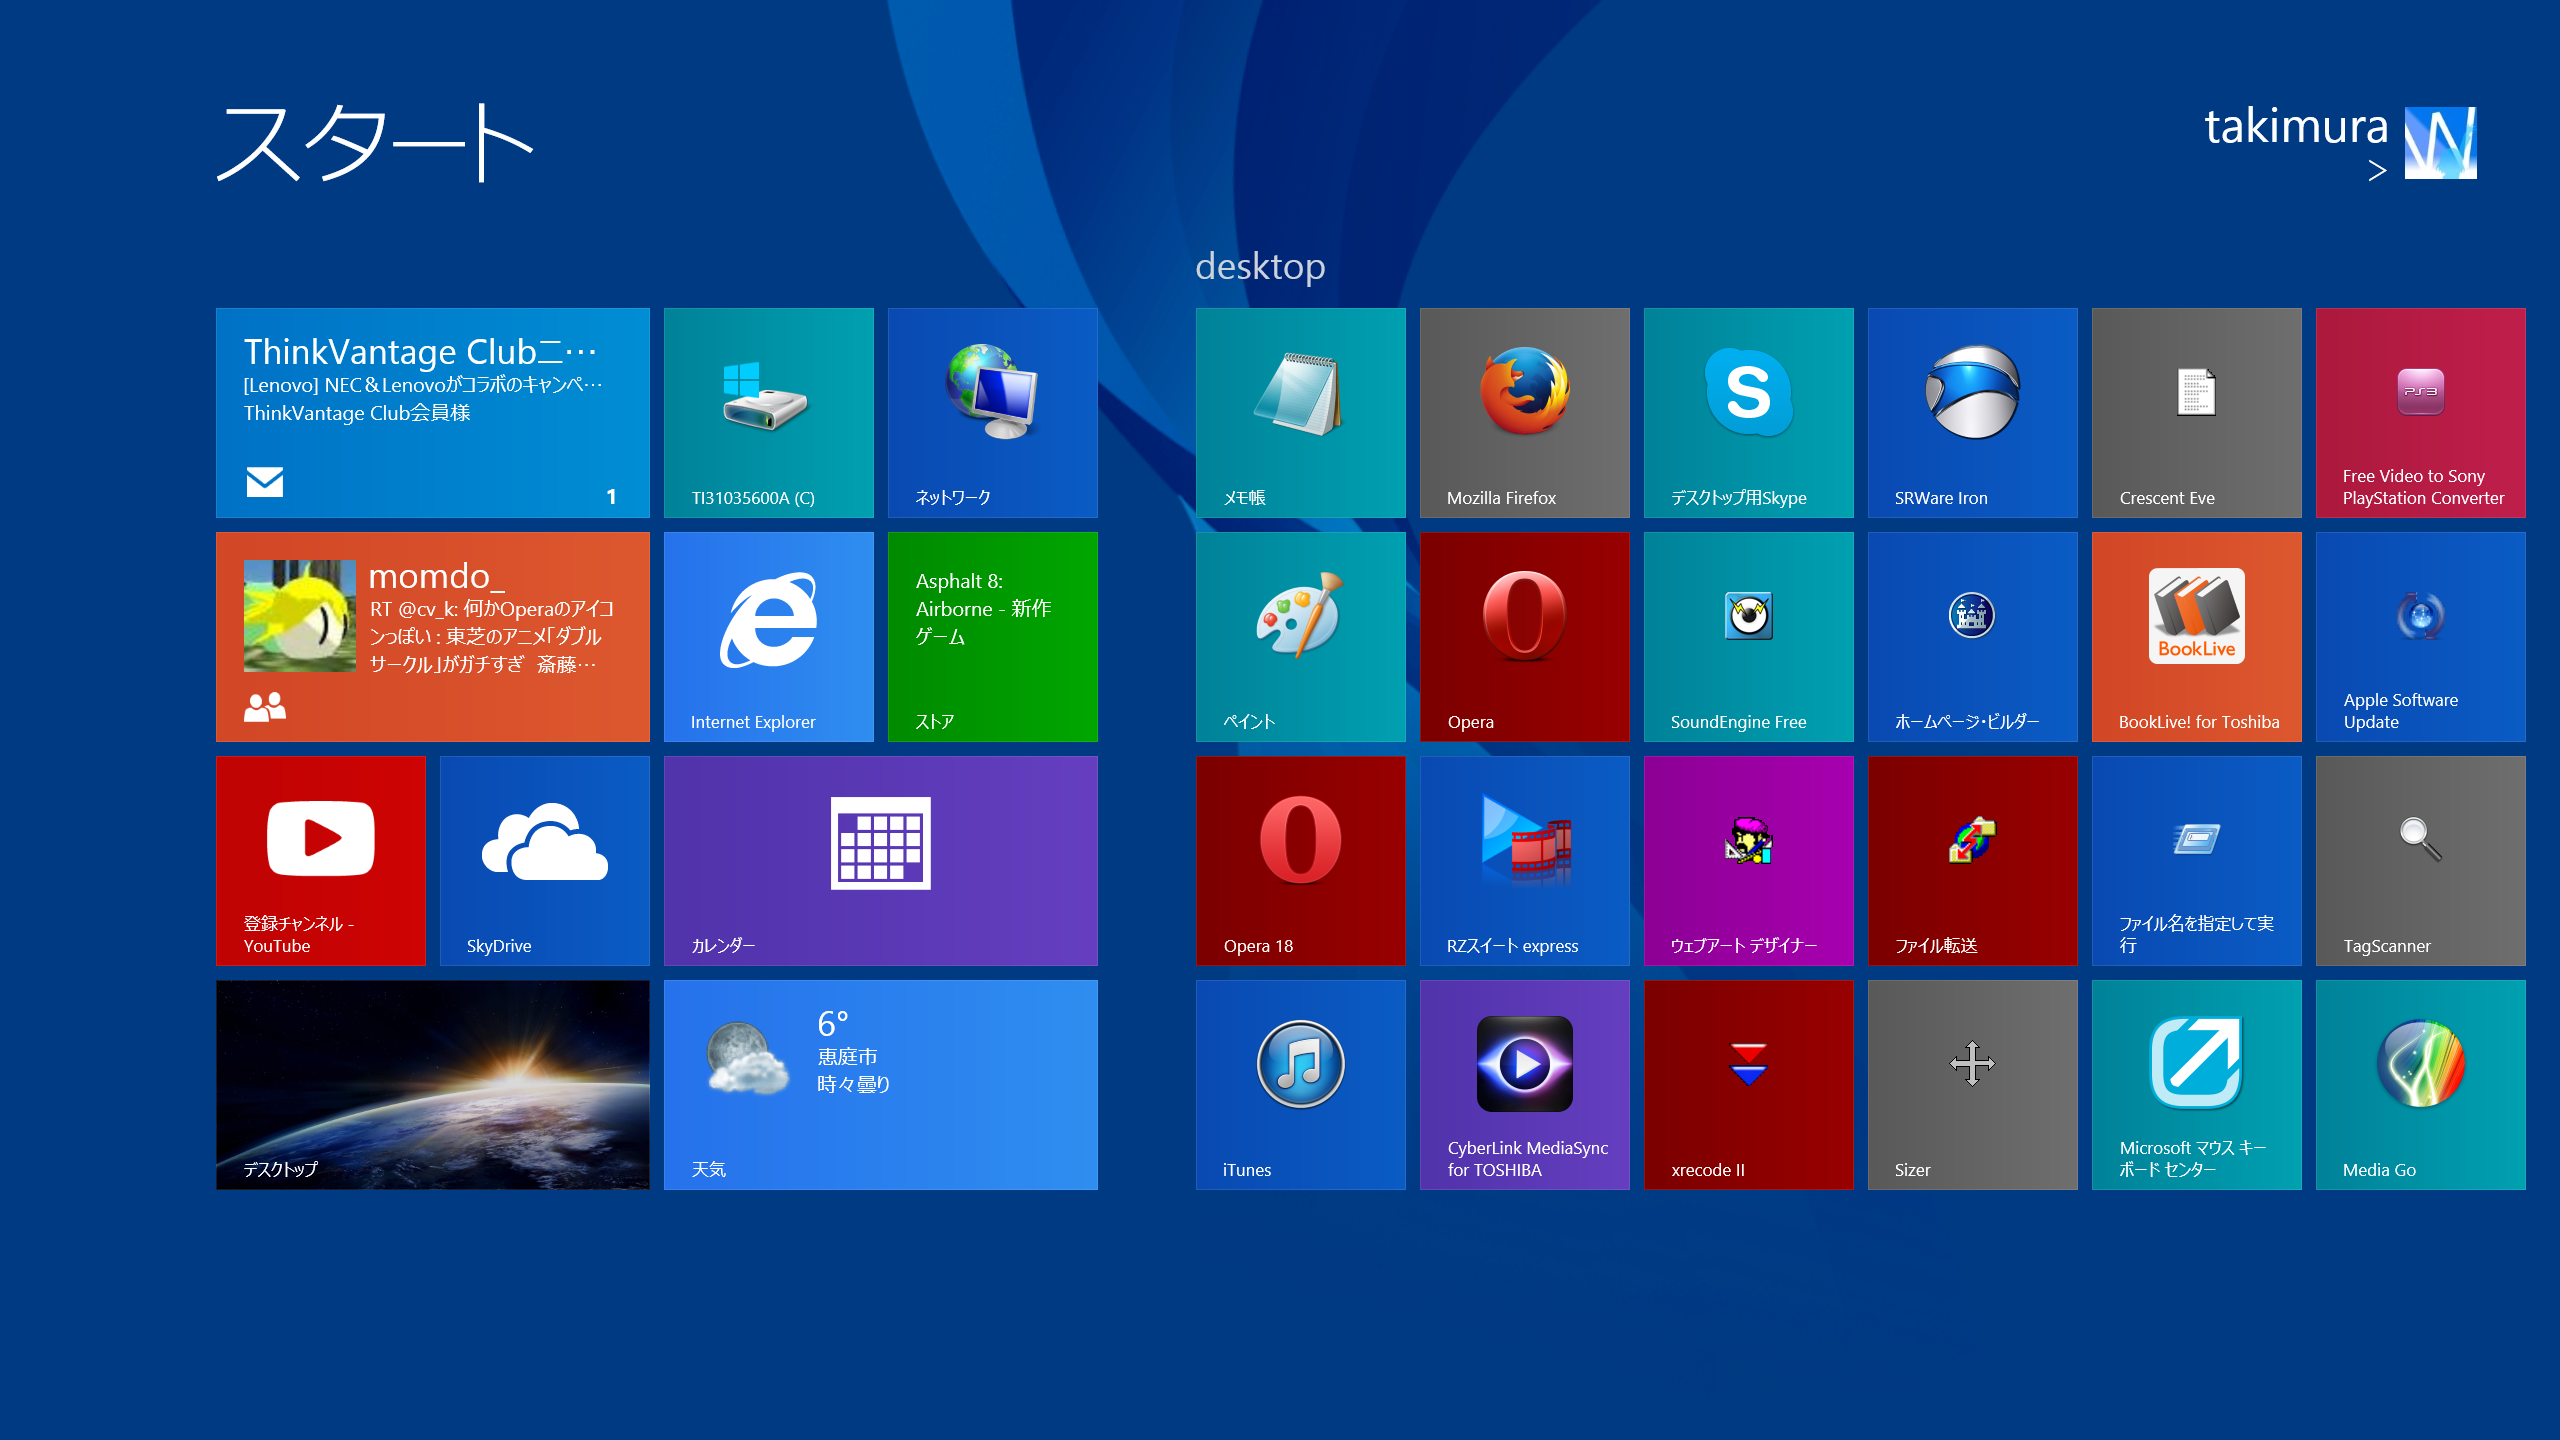Open the BookLive! for Toshiba tile
This screenshot has height=1440, width=2560.
pyautogui.click(x=2196, y=636)
